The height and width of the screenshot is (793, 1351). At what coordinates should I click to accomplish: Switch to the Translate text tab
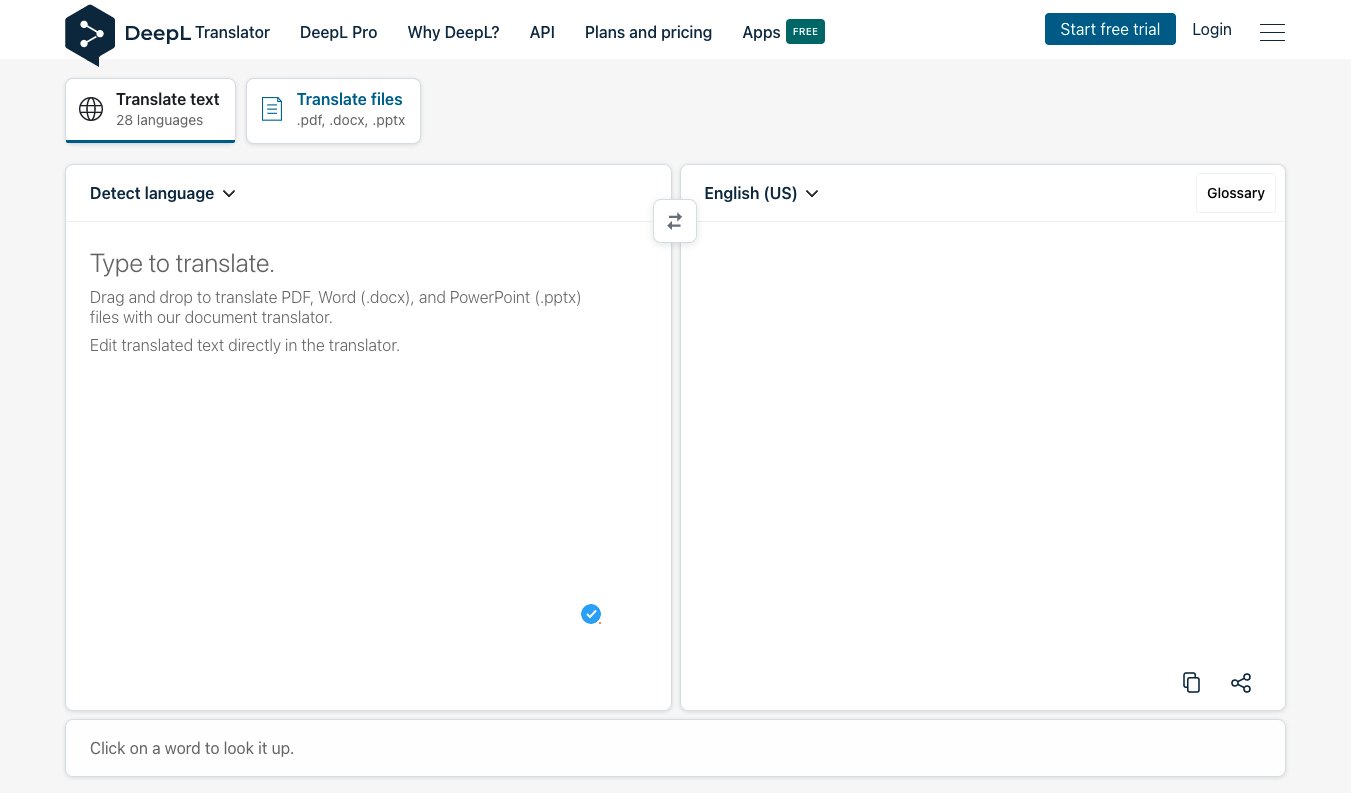151,110
